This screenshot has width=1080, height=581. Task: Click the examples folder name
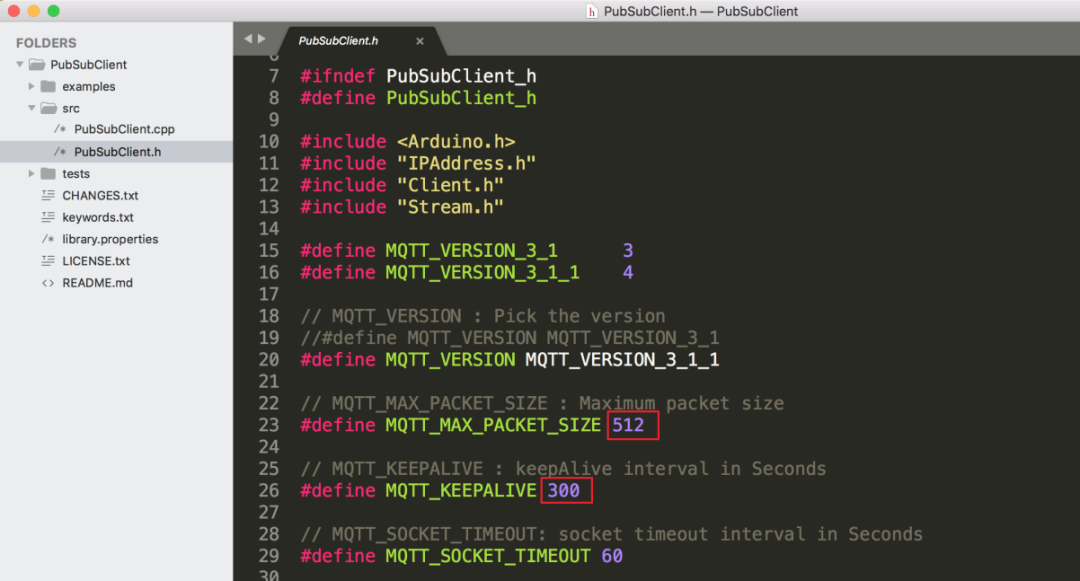pyautogui.click(x=89, y=87)
